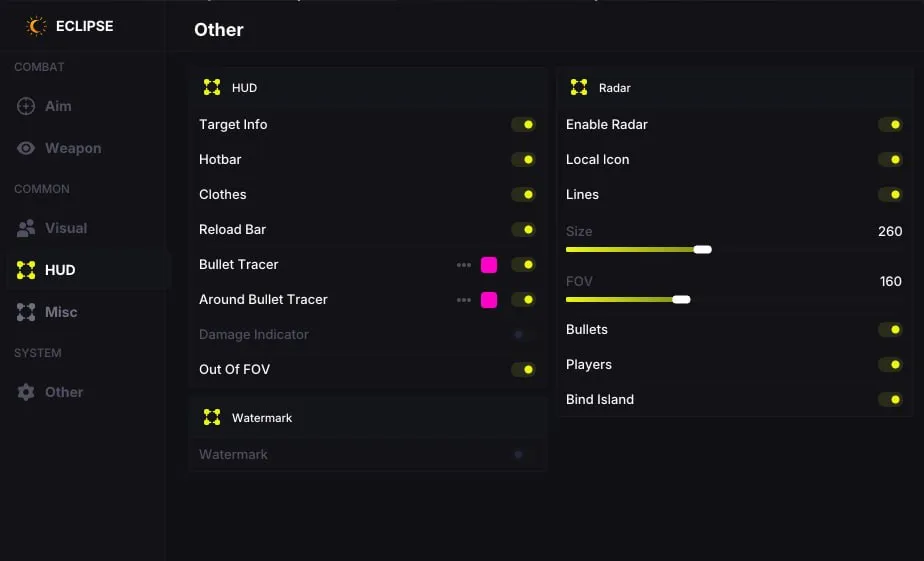The image size is (924, 561).
Task: Click the radar Size slider handle
Action: pos(702,249)
